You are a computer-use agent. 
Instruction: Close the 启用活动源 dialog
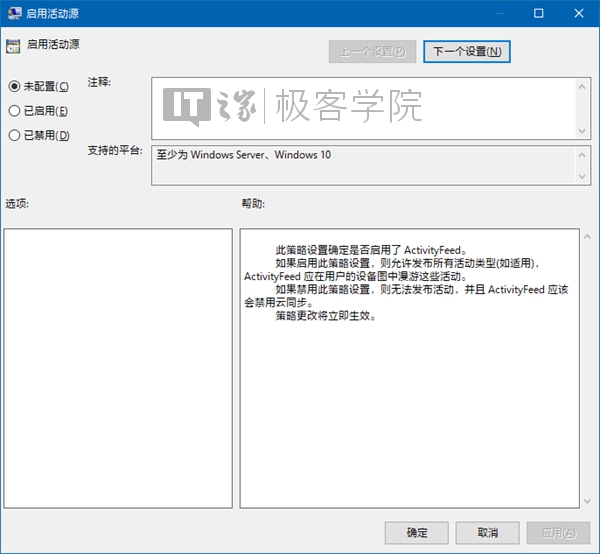[579, 13]
